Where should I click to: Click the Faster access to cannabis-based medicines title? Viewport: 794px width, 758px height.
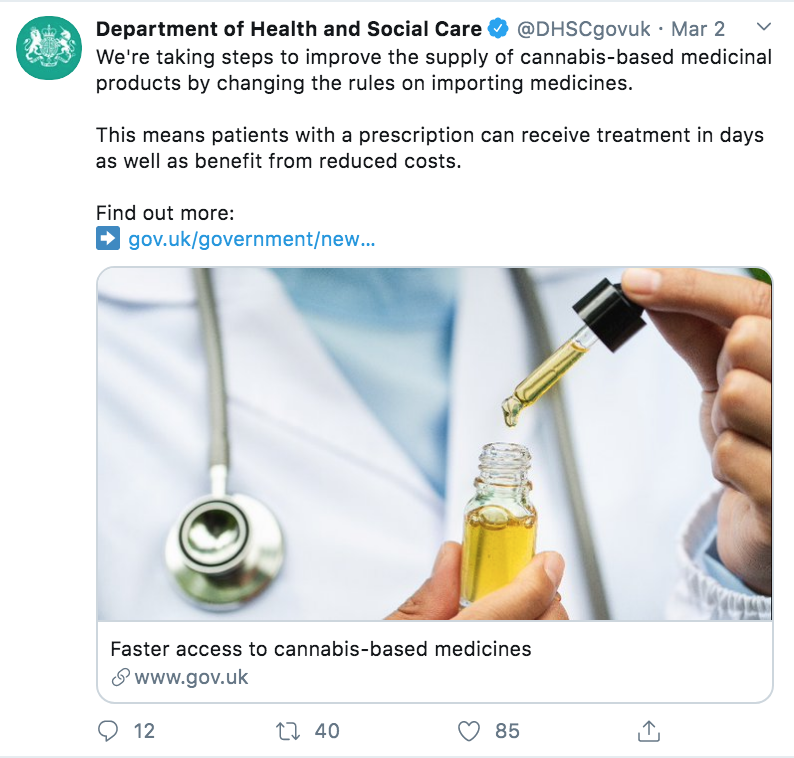point(321,649)
